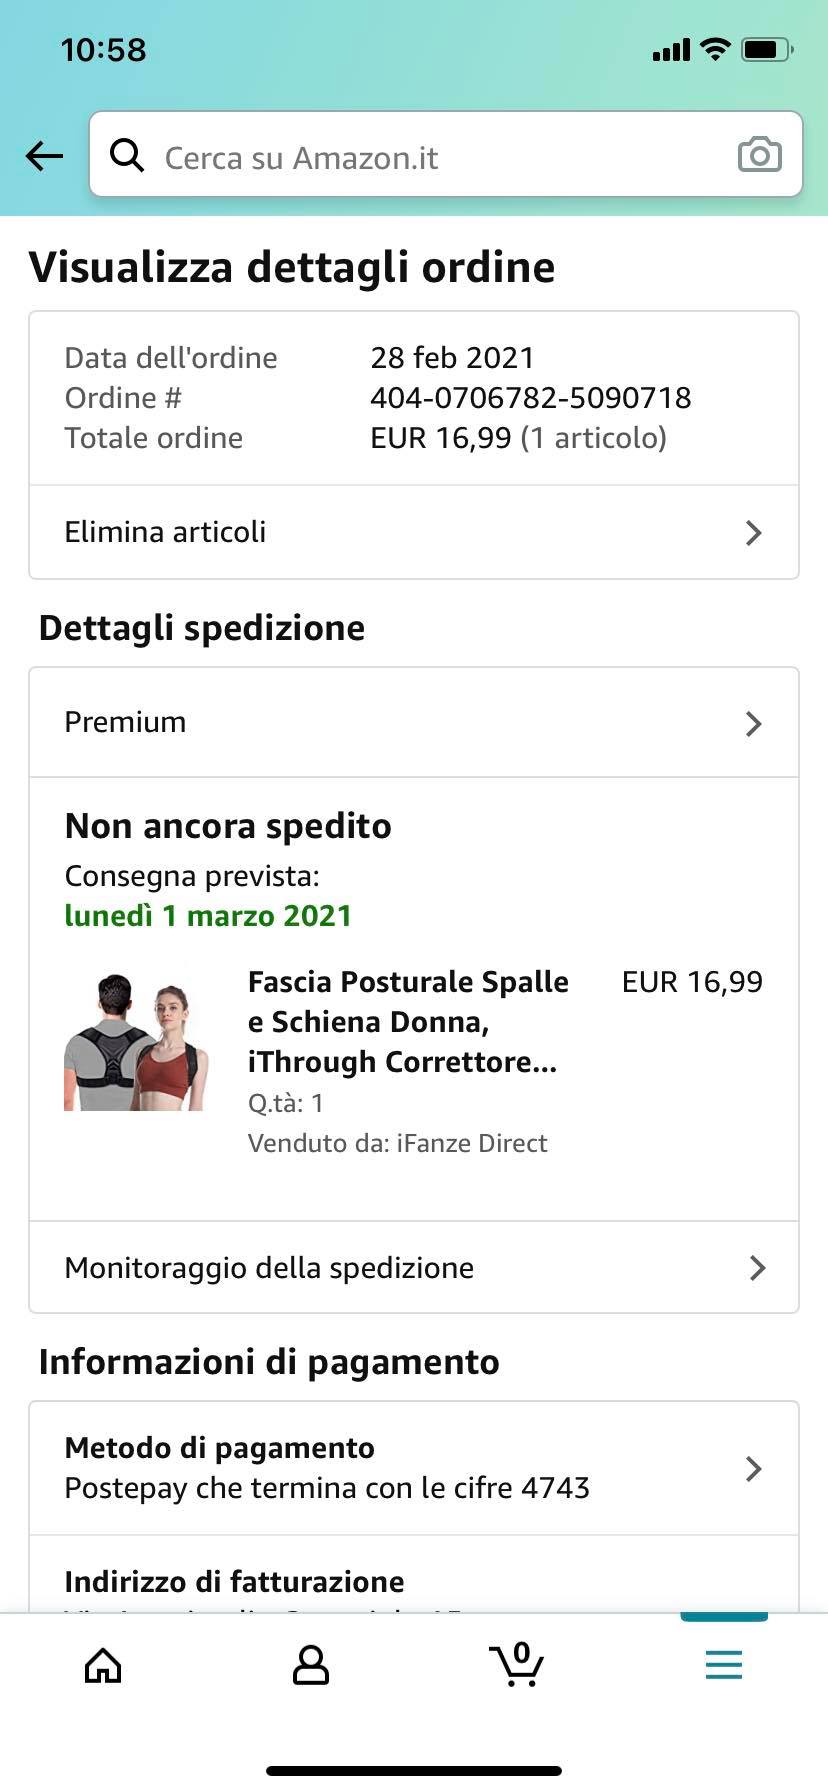Go to Home tab icon
The image size is (828, 1792).
[x=103, y=1666]
